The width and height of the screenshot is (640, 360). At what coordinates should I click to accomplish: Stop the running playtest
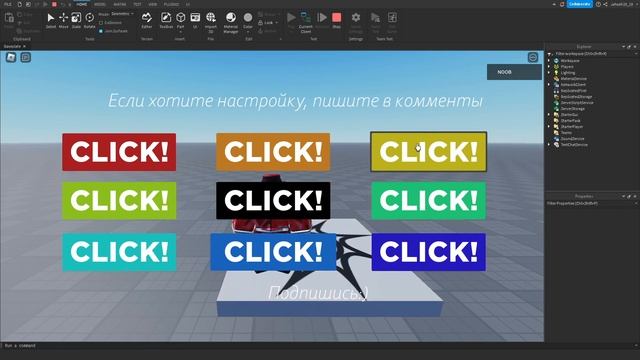336,20
